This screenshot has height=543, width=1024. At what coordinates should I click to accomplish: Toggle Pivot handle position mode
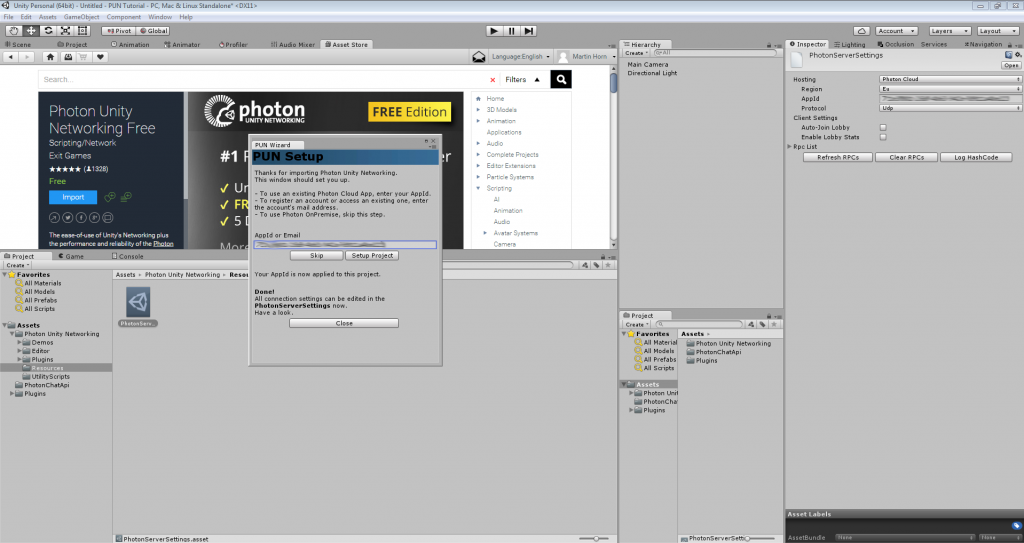tap(118, 31)
